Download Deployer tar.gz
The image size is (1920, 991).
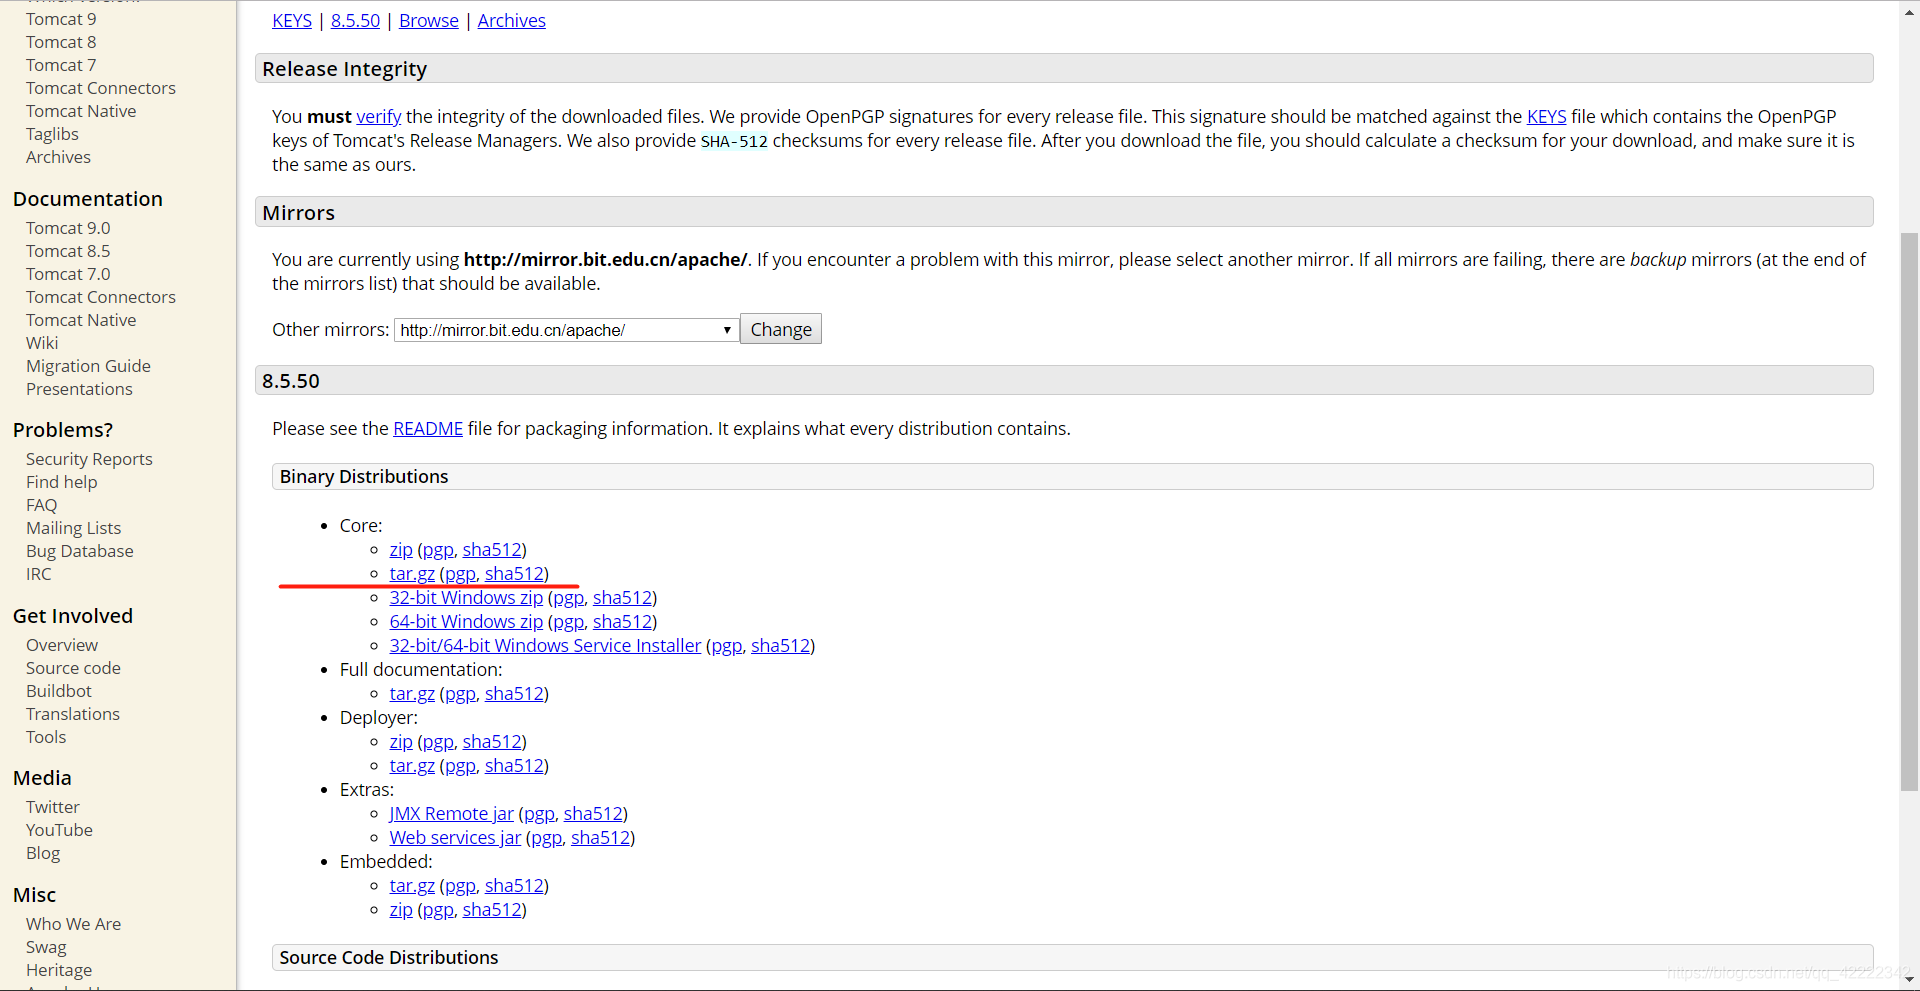coord(412,766)
